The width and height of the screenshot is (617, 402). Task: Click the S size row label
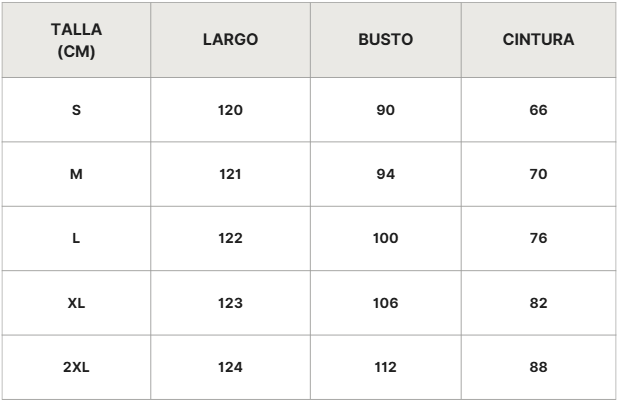(76, 110)
